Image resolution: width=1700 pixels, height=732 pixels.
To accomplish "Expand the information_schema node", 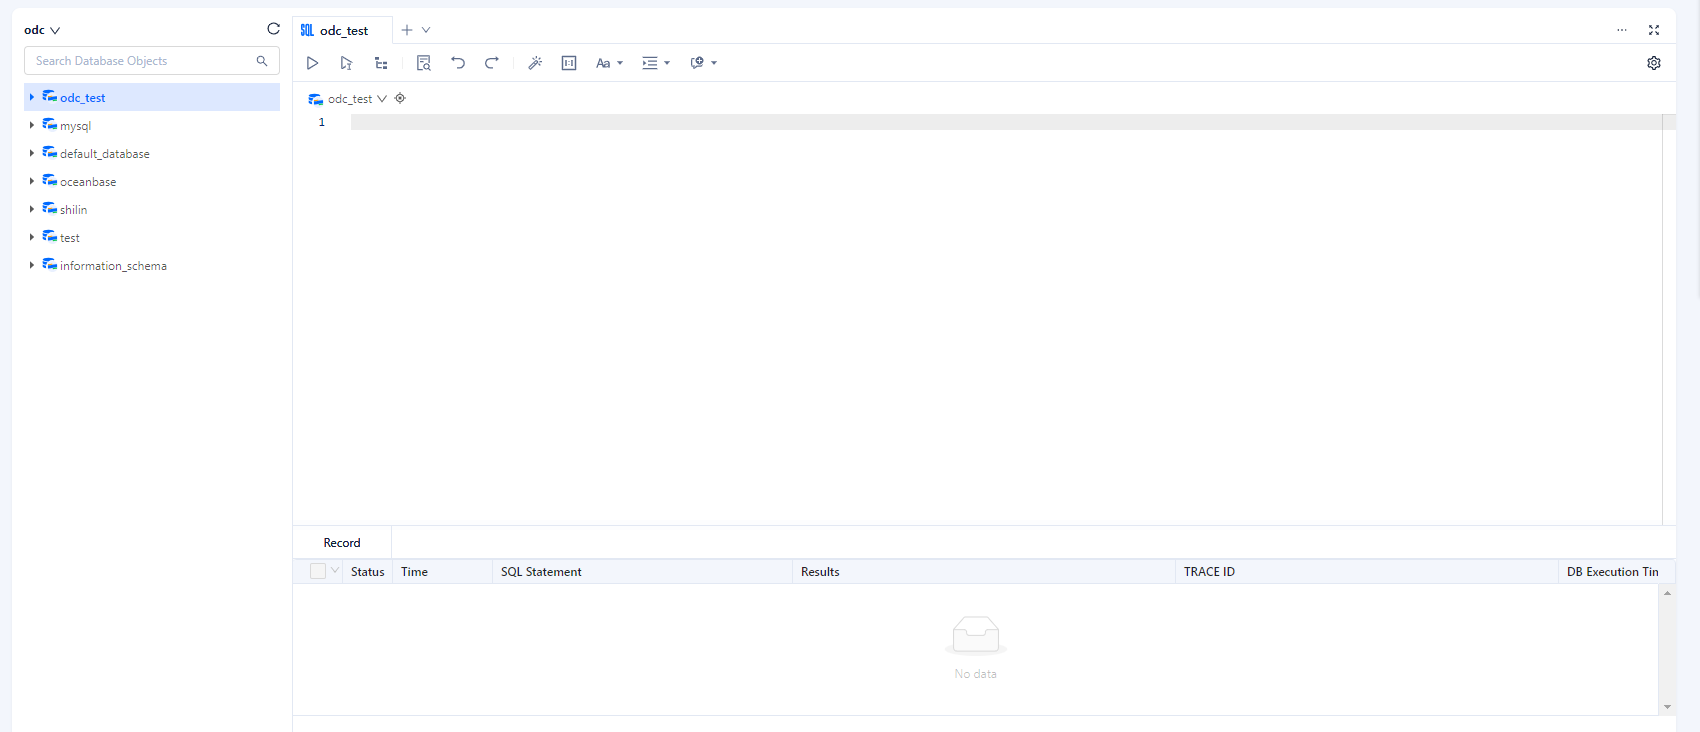I will [x=32, y=265].
